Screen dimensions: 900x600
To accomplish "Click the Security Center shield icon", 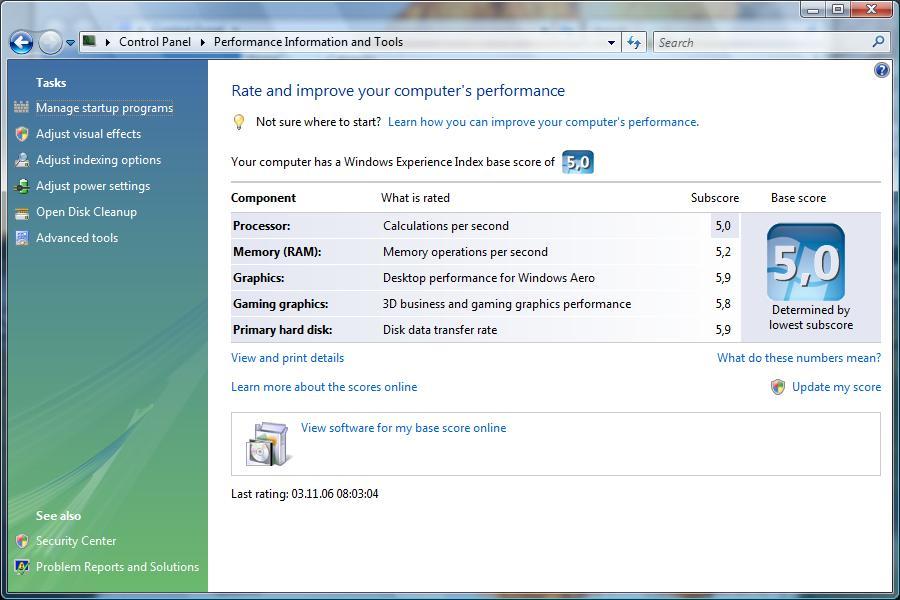I will coord(22,541).
